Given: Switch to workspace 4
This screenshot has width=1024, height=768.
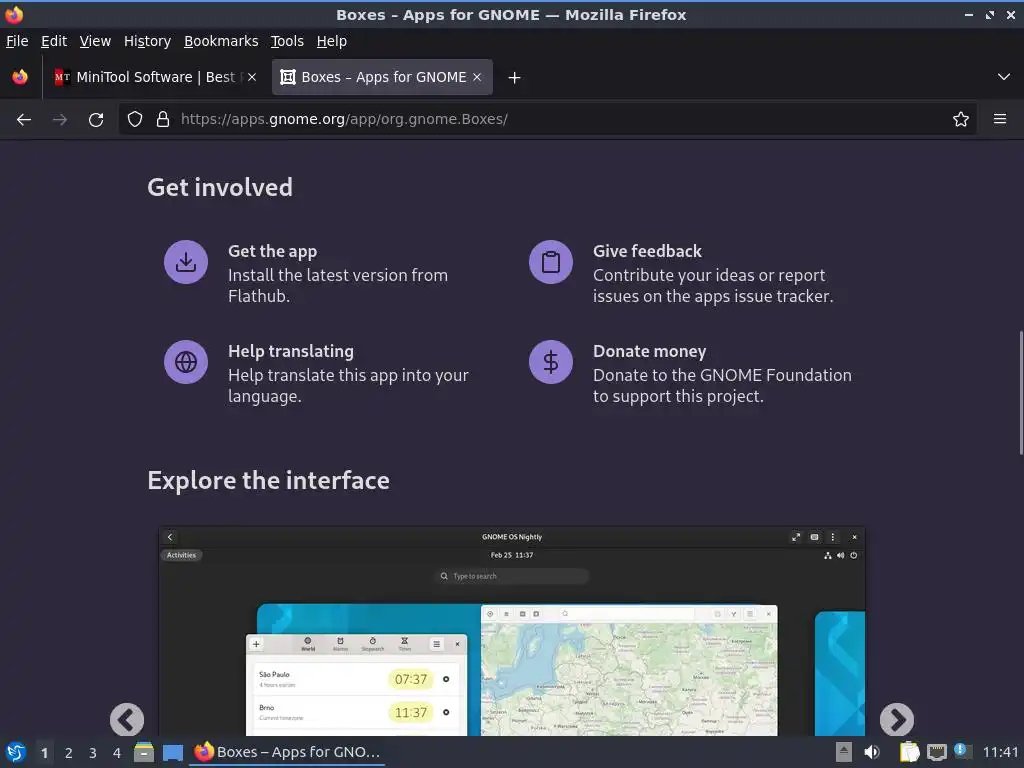Looking at the screenshot, I should pos(117,753).
